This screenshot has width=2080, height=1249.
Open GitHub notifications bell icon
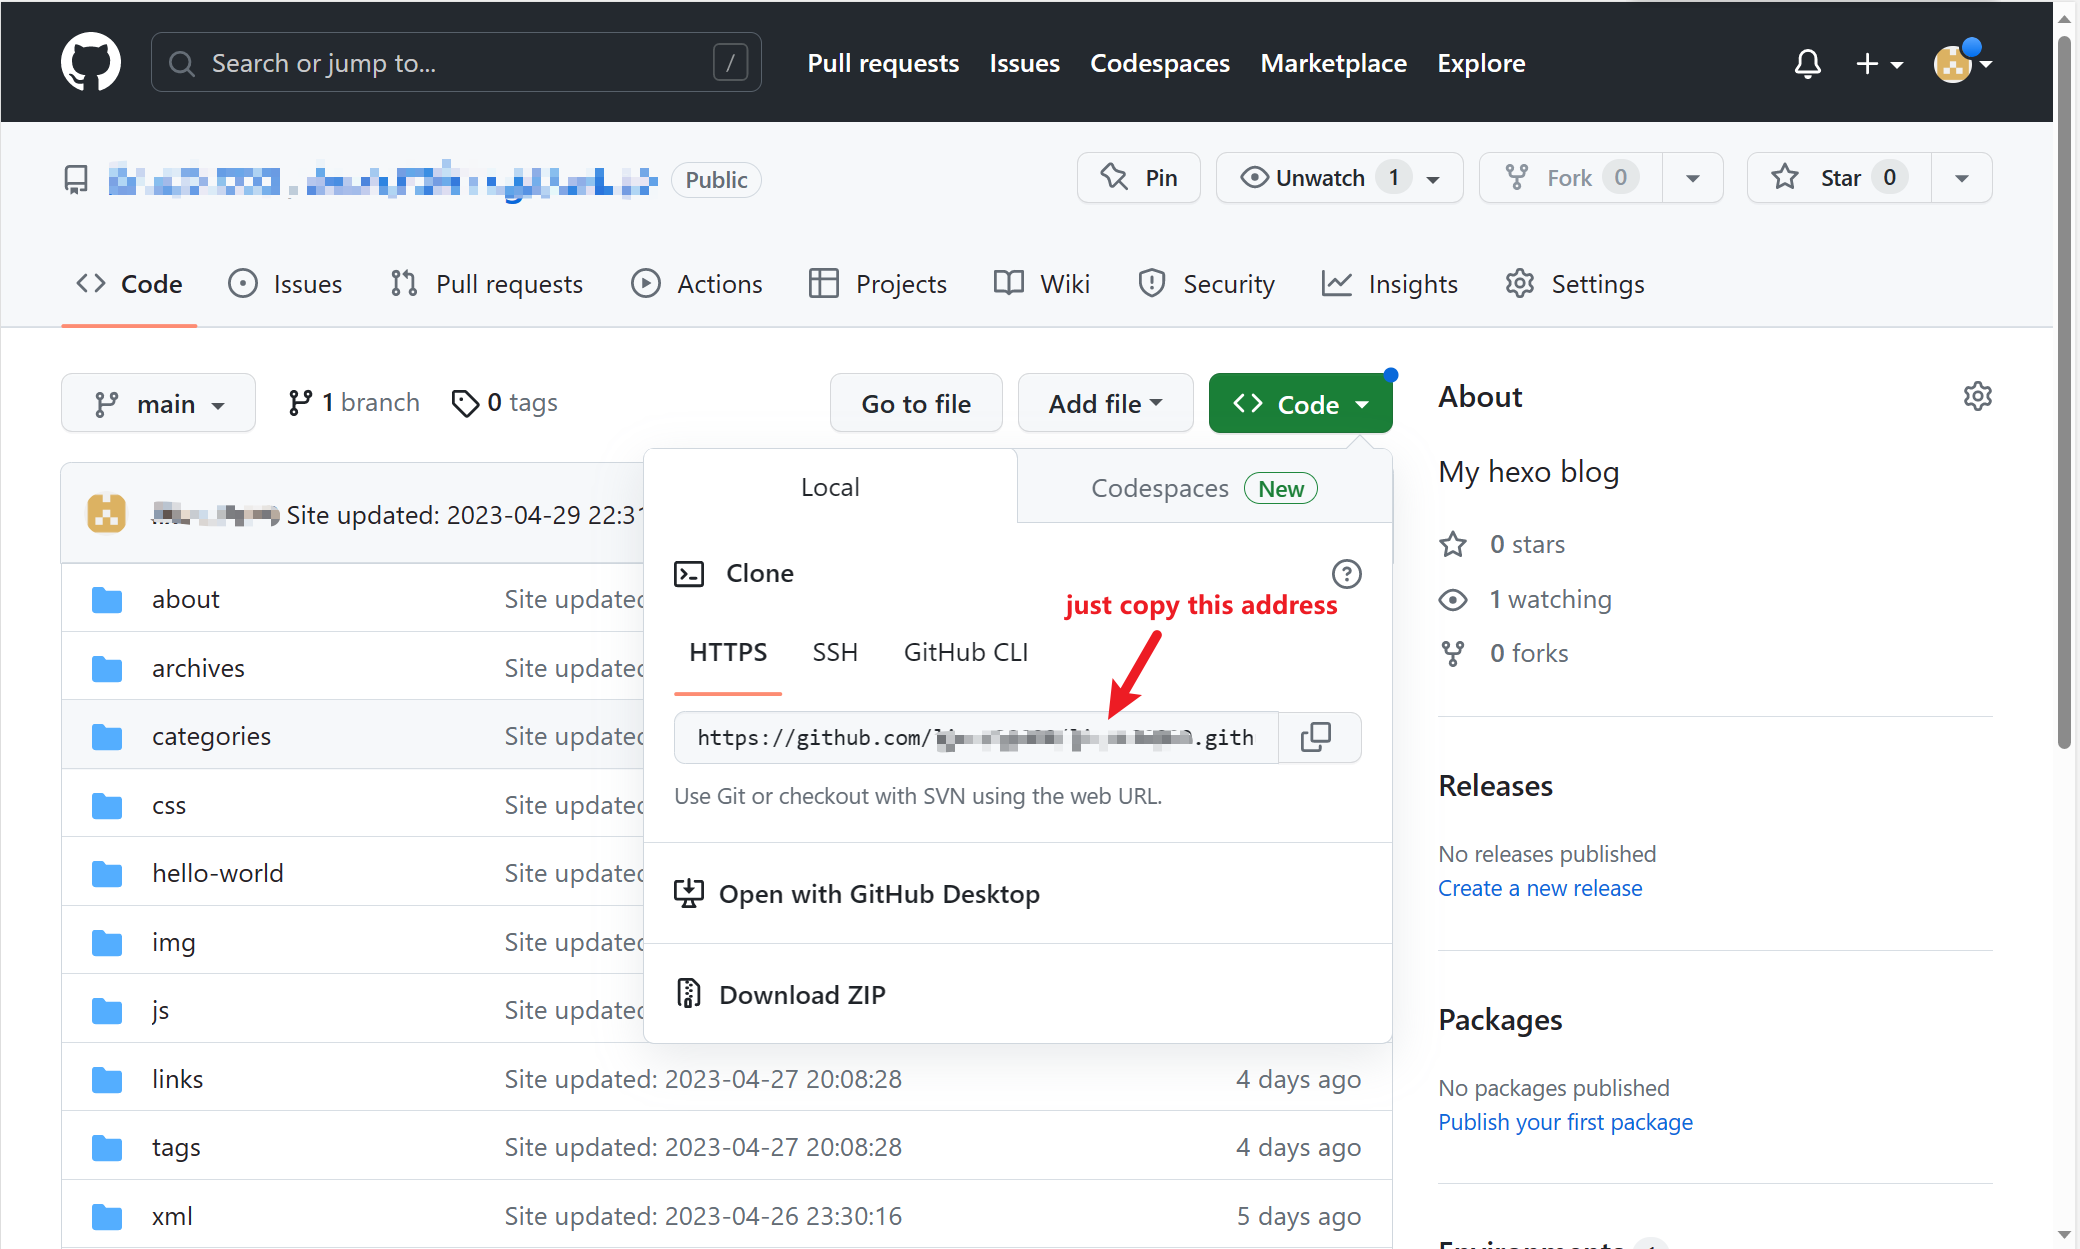tap(1807, 62)
